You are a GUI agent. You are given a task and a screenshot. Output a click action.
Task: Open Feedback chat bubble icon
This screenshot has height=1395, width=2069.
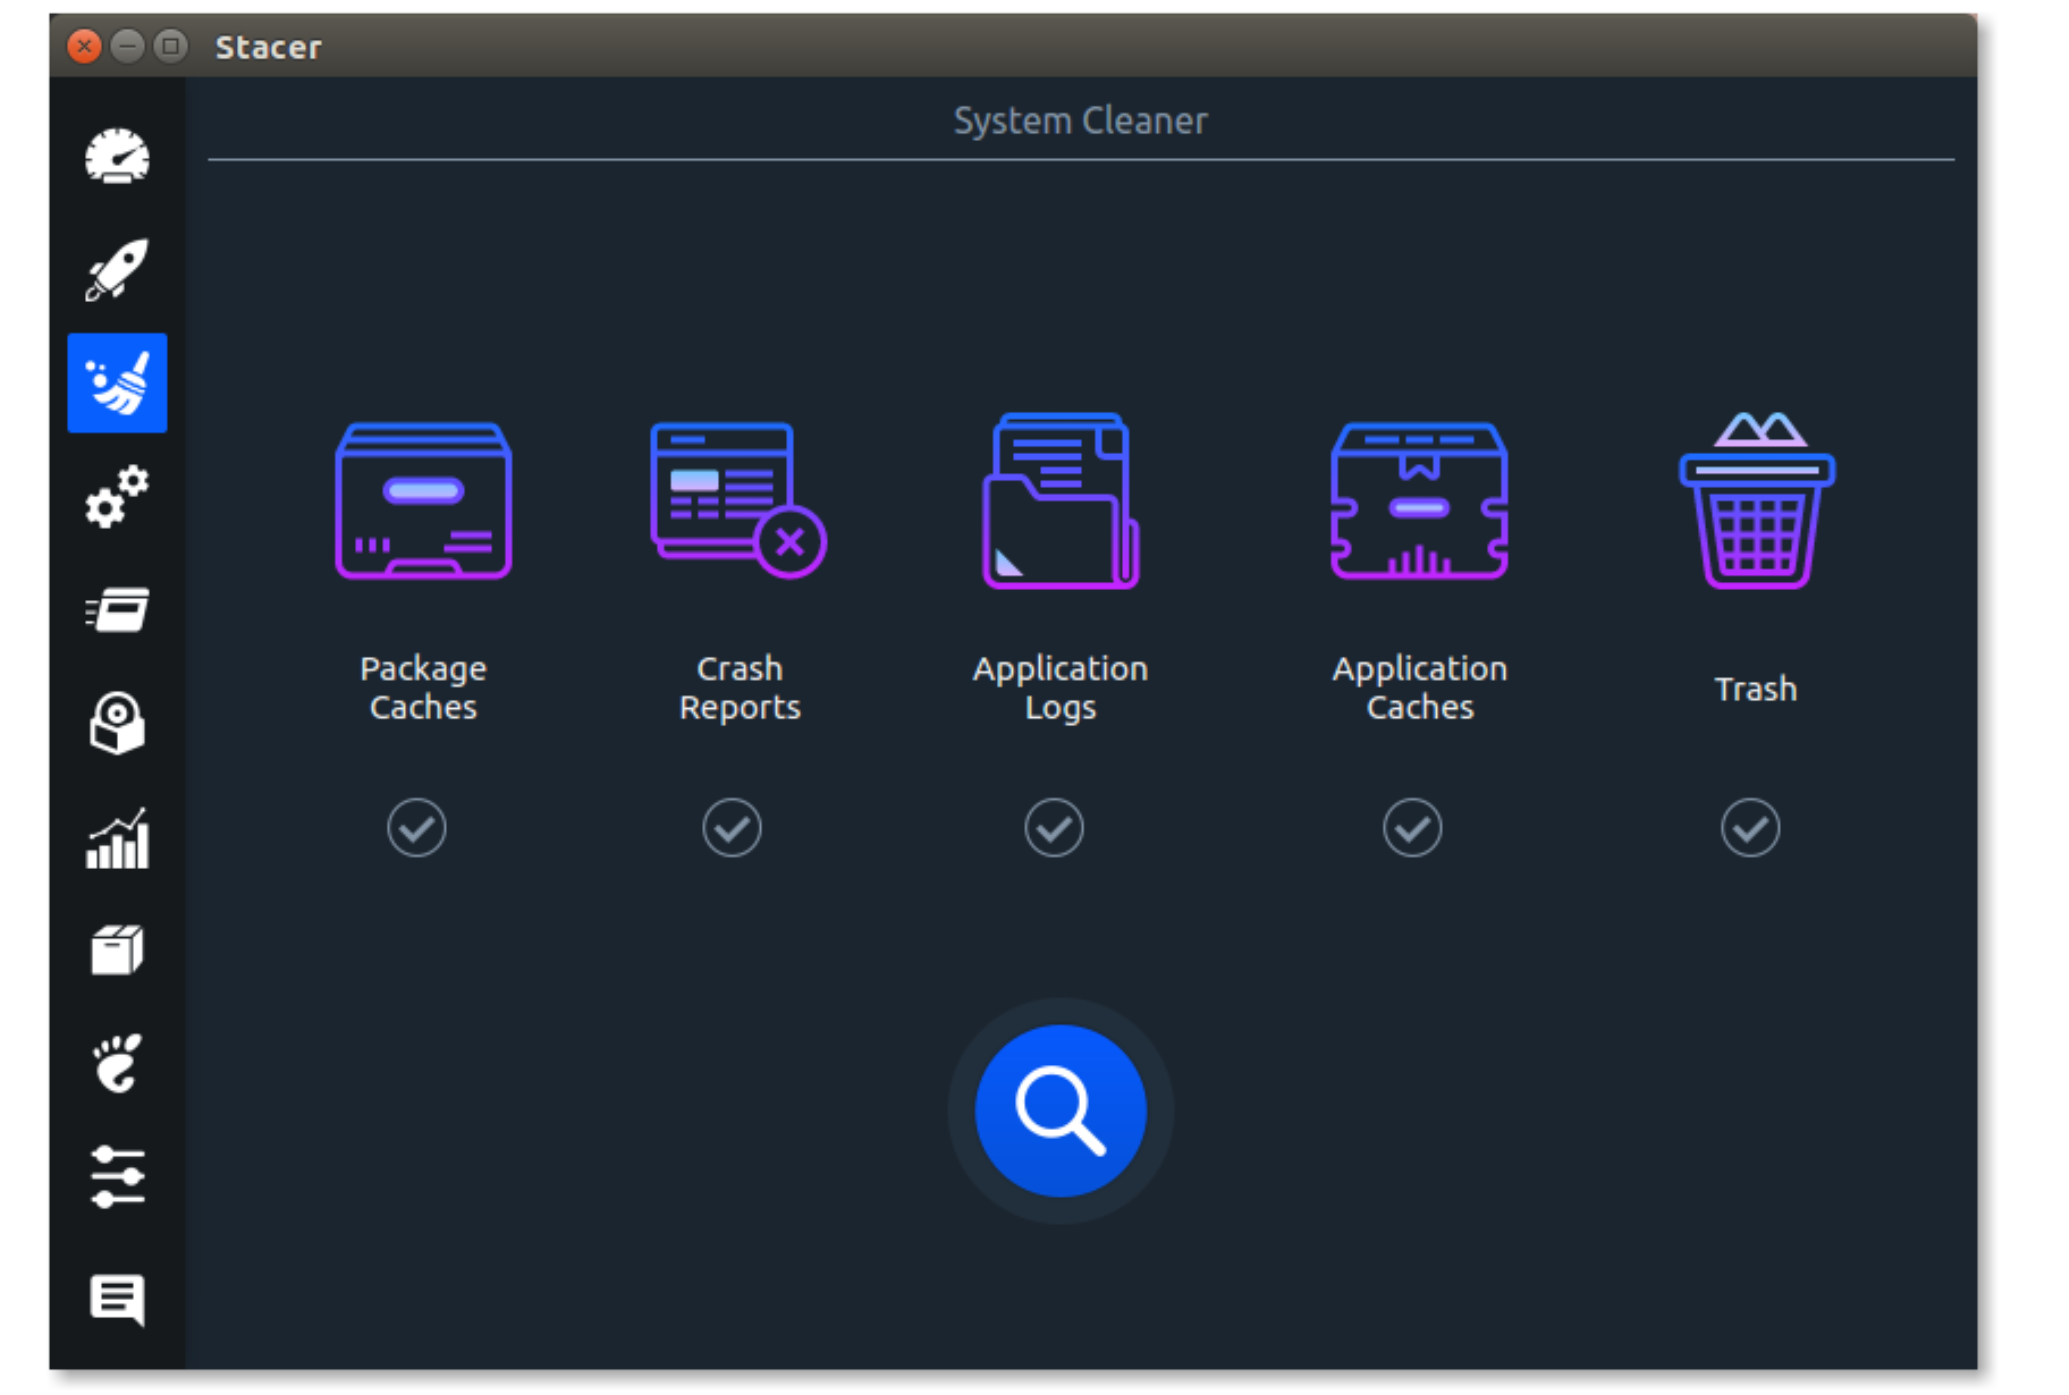[x=117, y=1299]
